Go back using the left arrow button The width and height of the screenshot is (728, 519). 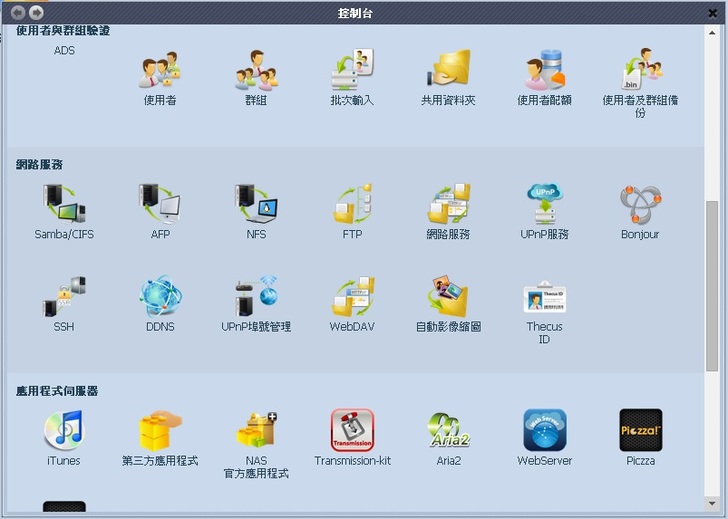tap(18, 13)
